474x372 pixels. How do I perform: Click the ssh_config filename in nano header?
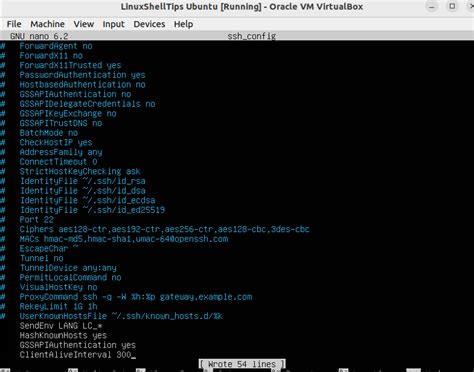tap(252, 36)
